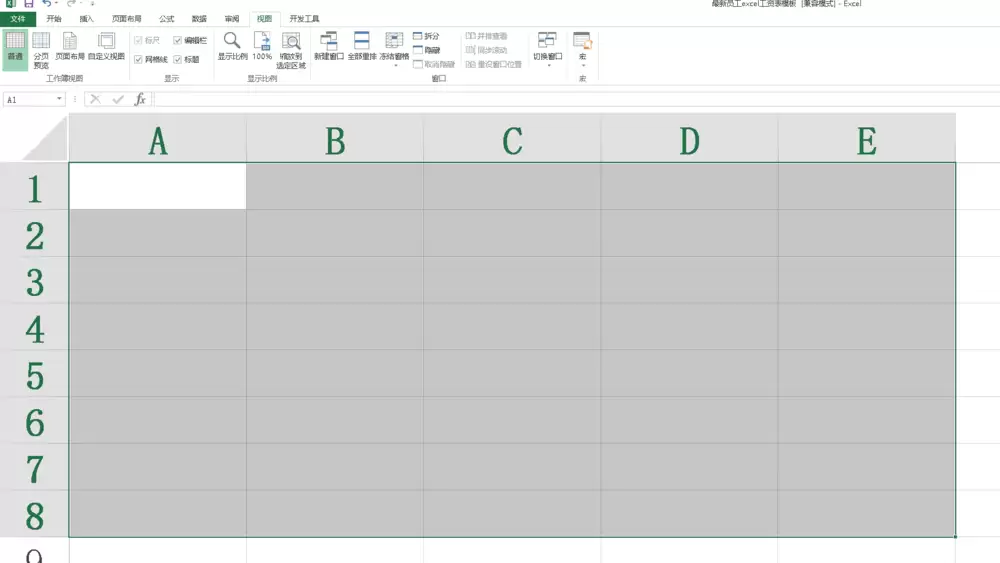Switch to the 插入 (Insert) tab
Screen dimensions: 1000x563
tap(86, 18)
